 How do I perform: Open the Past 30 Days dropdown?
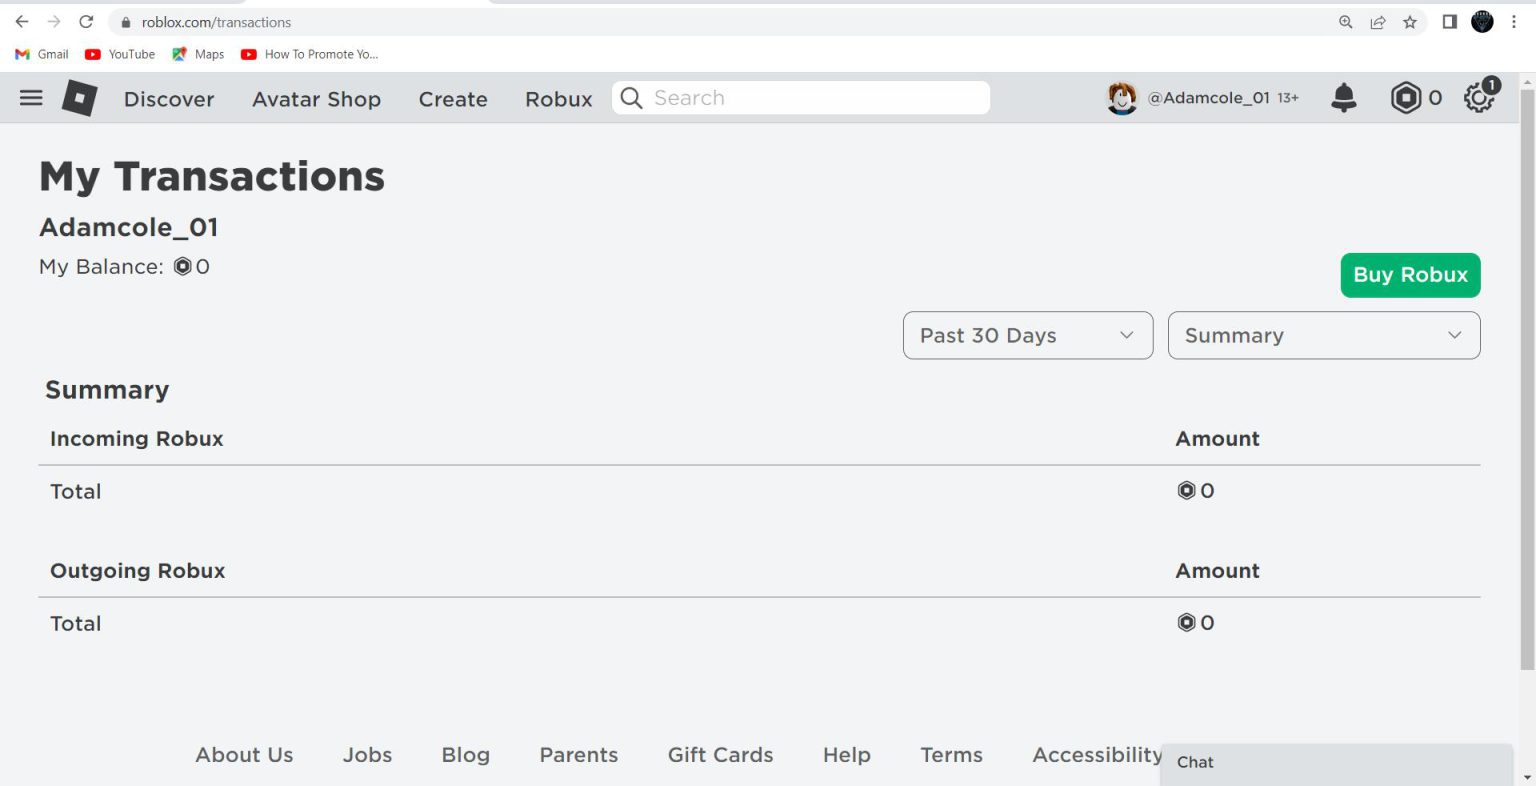1027,335
